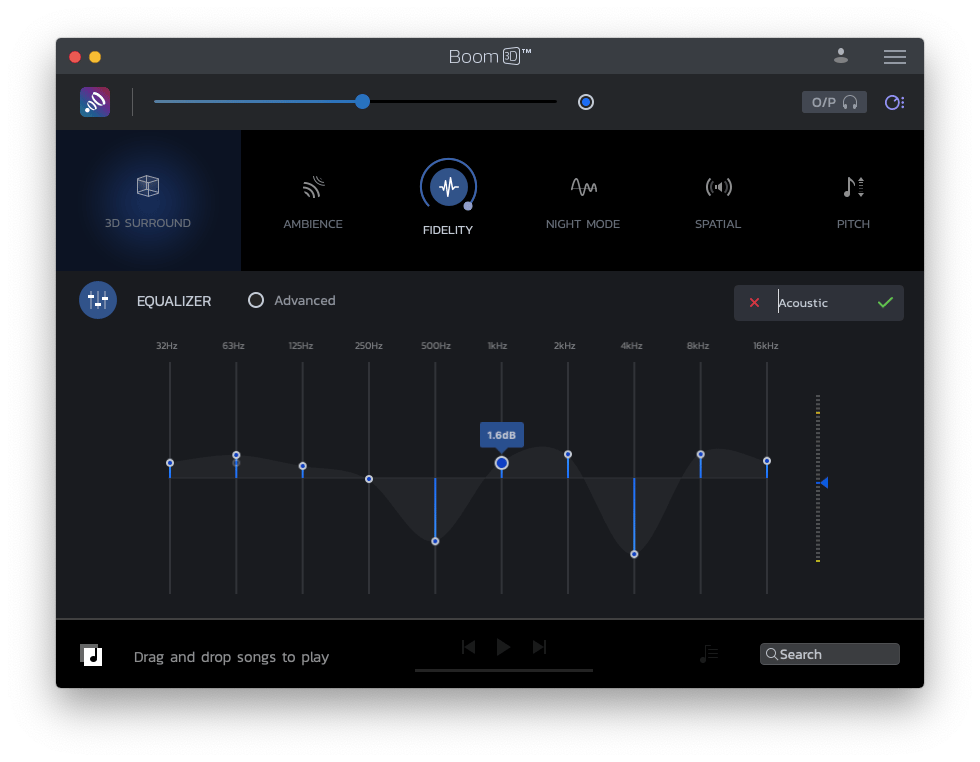
Task: Open the user account profile icon
Action: pyautogui.click(x=841, y=56)
